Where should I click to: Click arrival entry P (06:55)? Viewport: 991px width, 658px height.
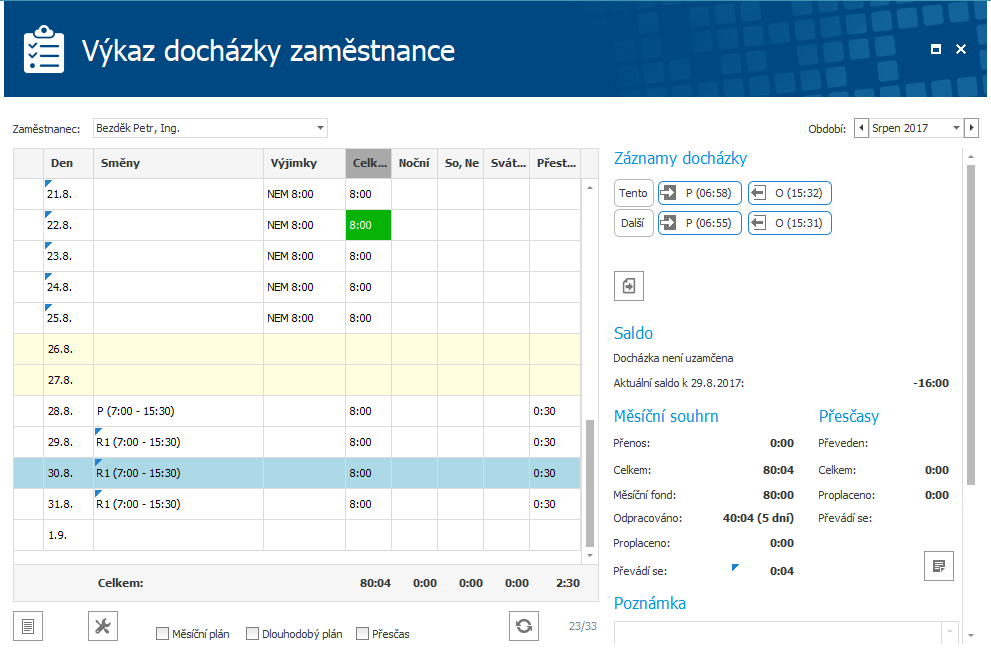[x=700, y=223]
